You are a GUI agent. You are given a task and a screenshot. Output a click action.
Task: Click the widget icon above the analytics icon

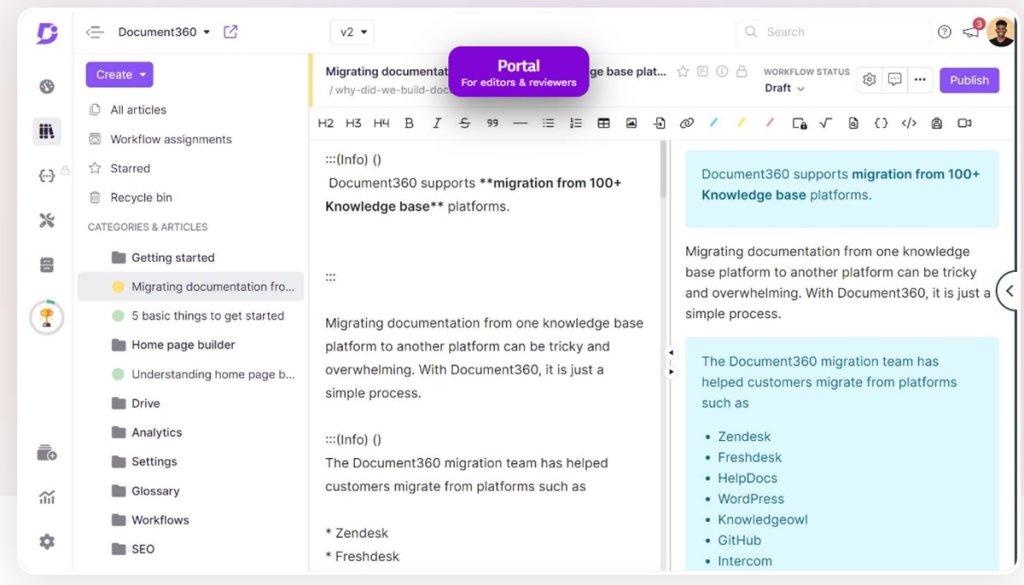pos(46,452)
